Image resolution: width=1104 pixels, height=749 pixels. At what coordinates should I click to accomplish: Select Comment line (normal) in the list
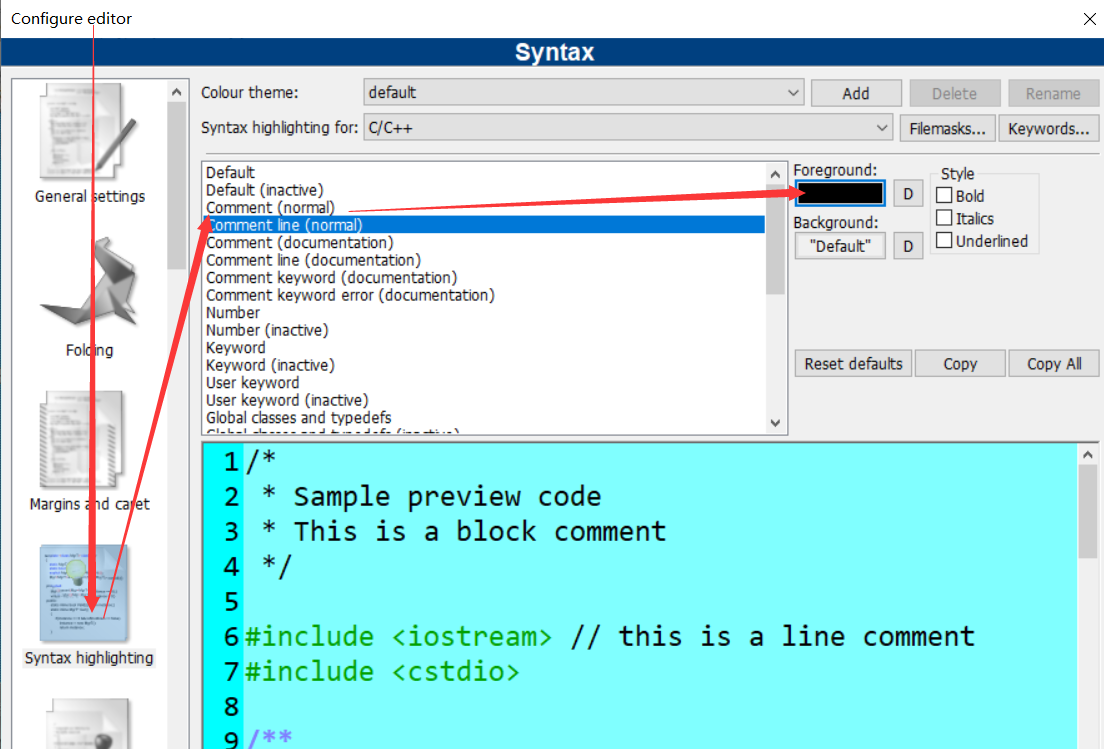(484, 225)
